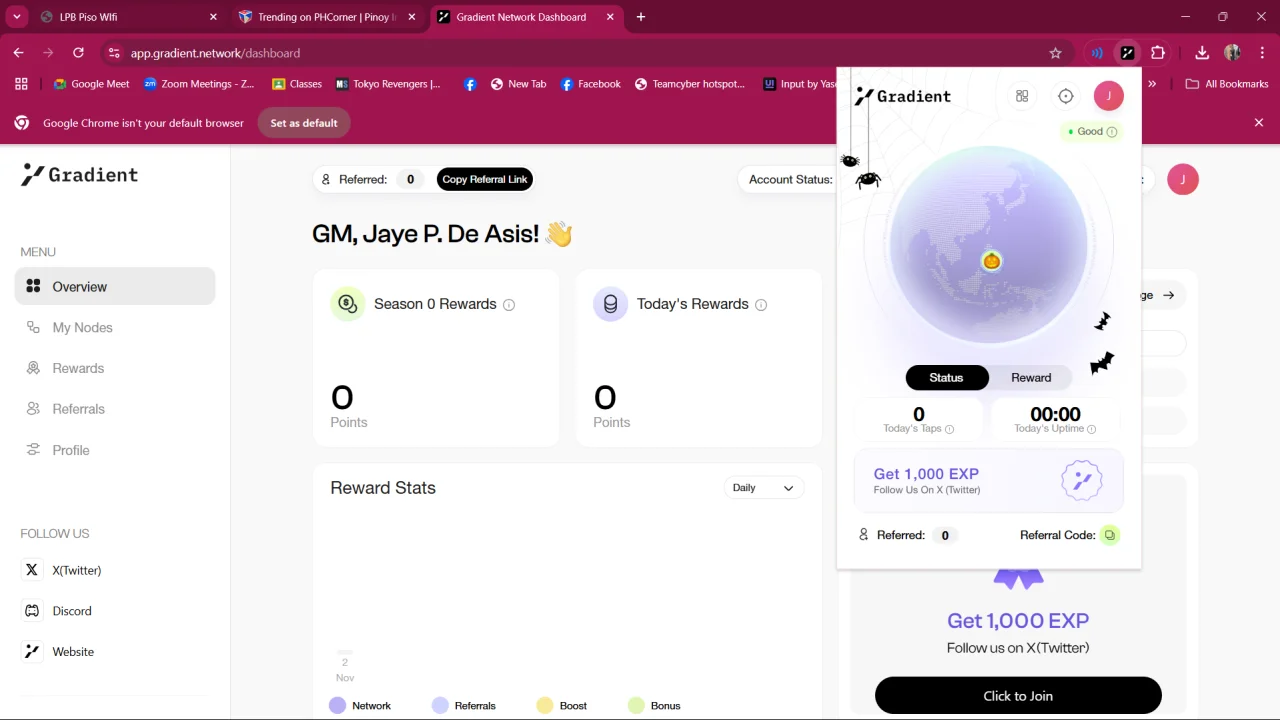Click the Get 1,000 EXP card in popup
The height and width of the screenshot is (720, 1280).
[988, 481]
